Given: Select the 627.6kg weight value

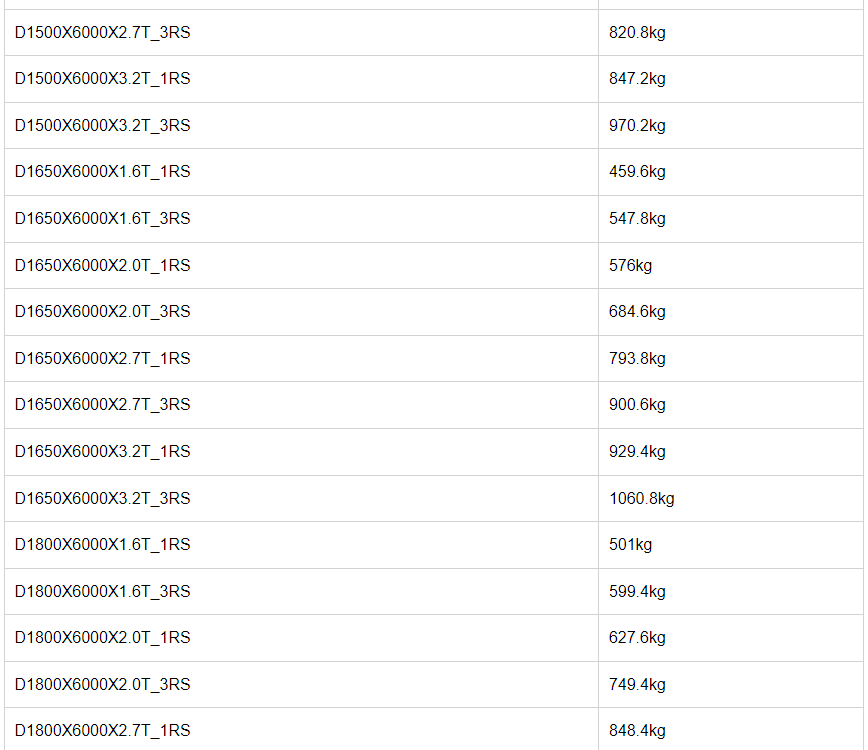Looking at the screenshot, I should click(x=637, y=637).
